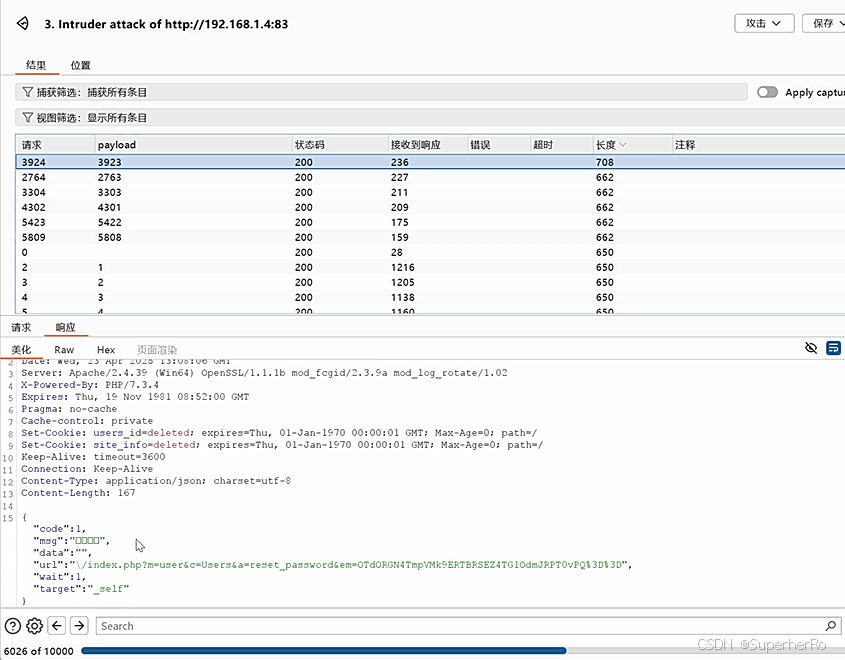The width and height of the screenshot is (845, 660).
Task: Click the view filter funnel icon
Action: coord(27,117)
